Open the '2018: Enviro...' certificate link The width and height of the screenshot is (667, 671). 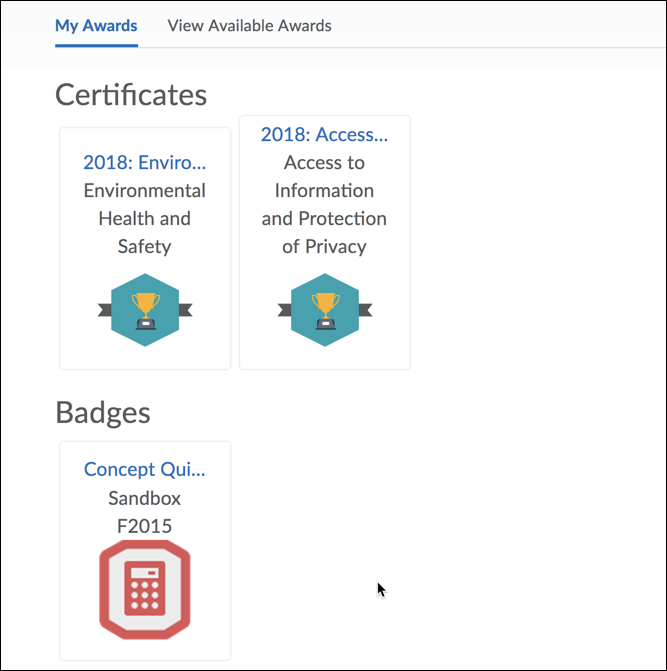pos(145,162)
